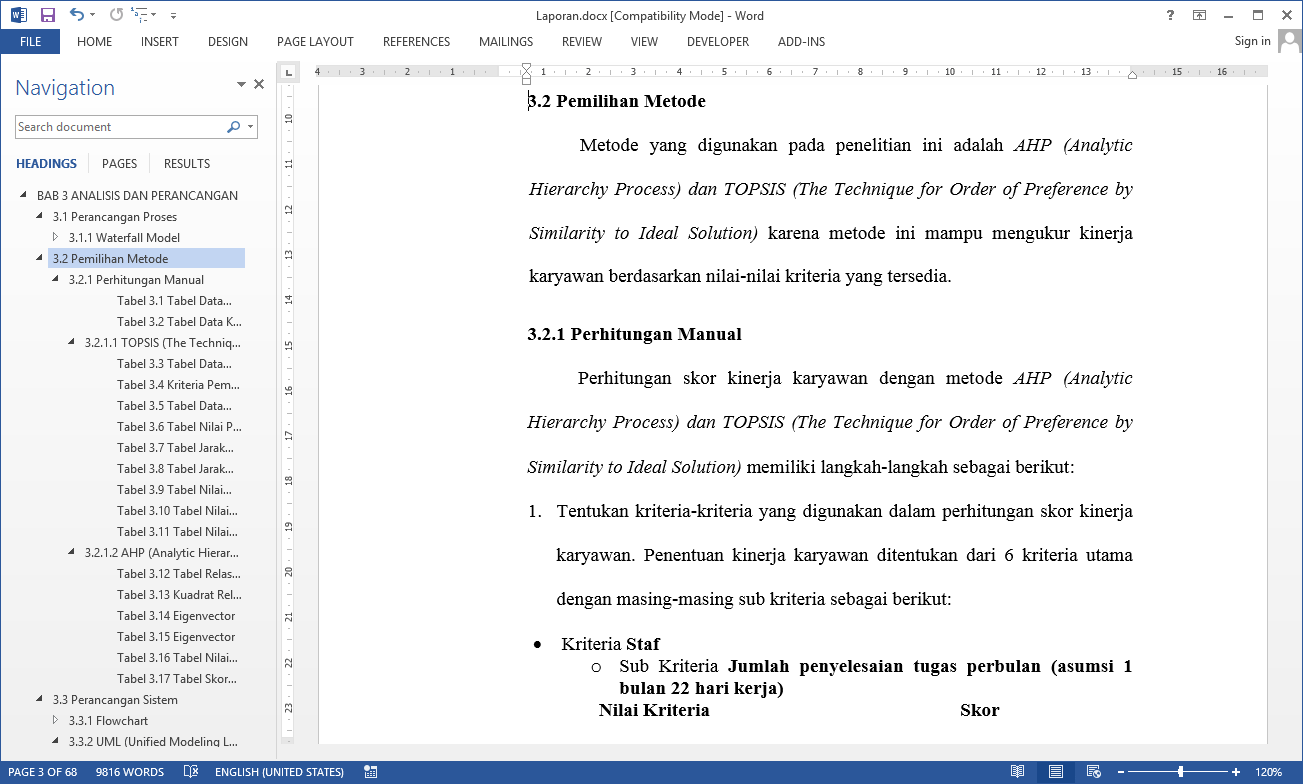Expand the 3.3.1 Flowchart heading
The width and height of the screenshot is (1303, 784).
[57, 721]
